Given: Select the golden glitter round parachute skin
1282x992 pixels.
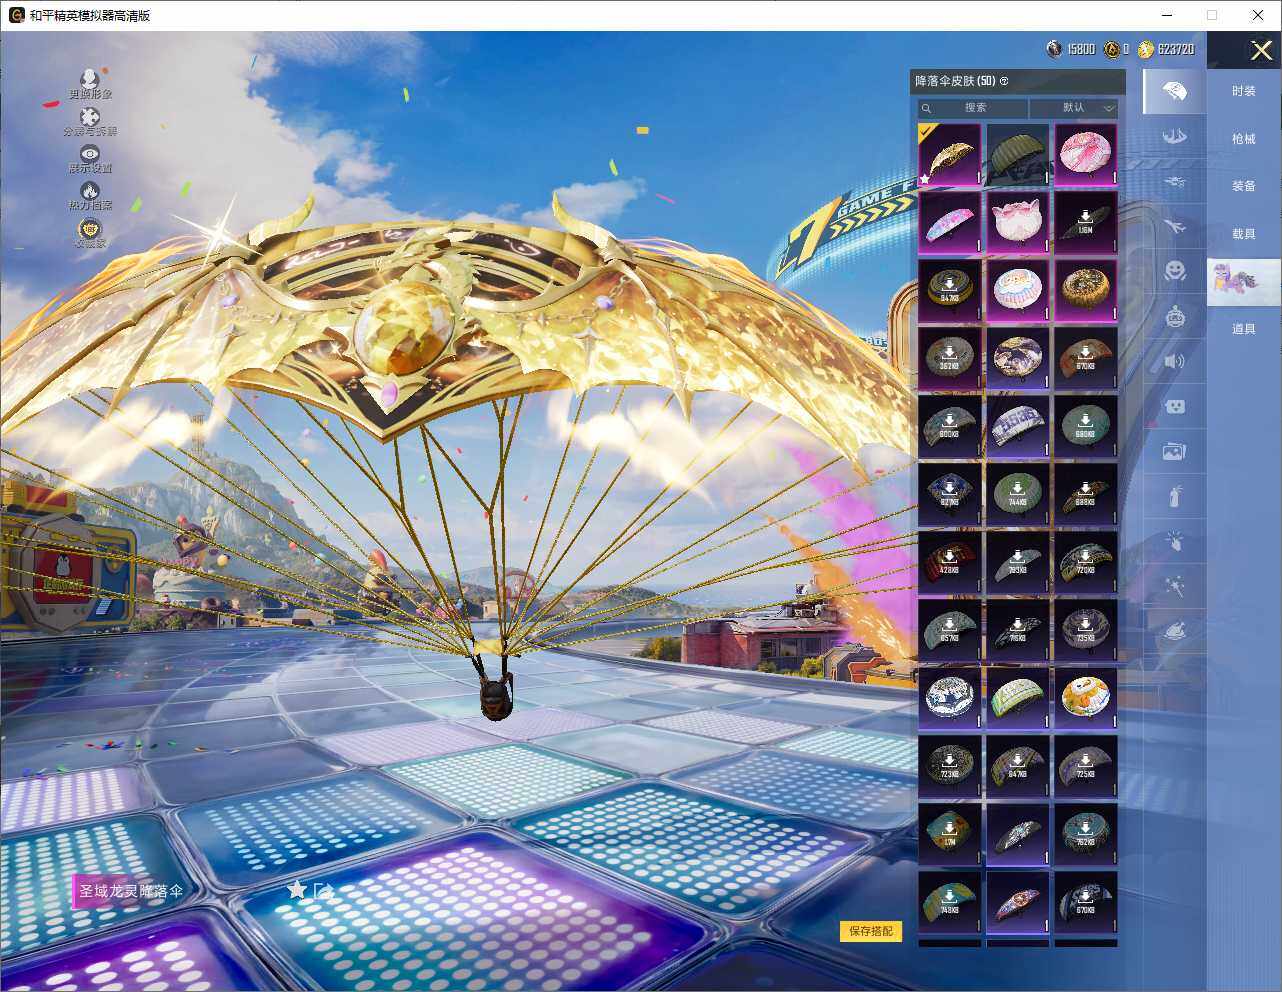Looking at the screenshot, I should [1086, 291].
